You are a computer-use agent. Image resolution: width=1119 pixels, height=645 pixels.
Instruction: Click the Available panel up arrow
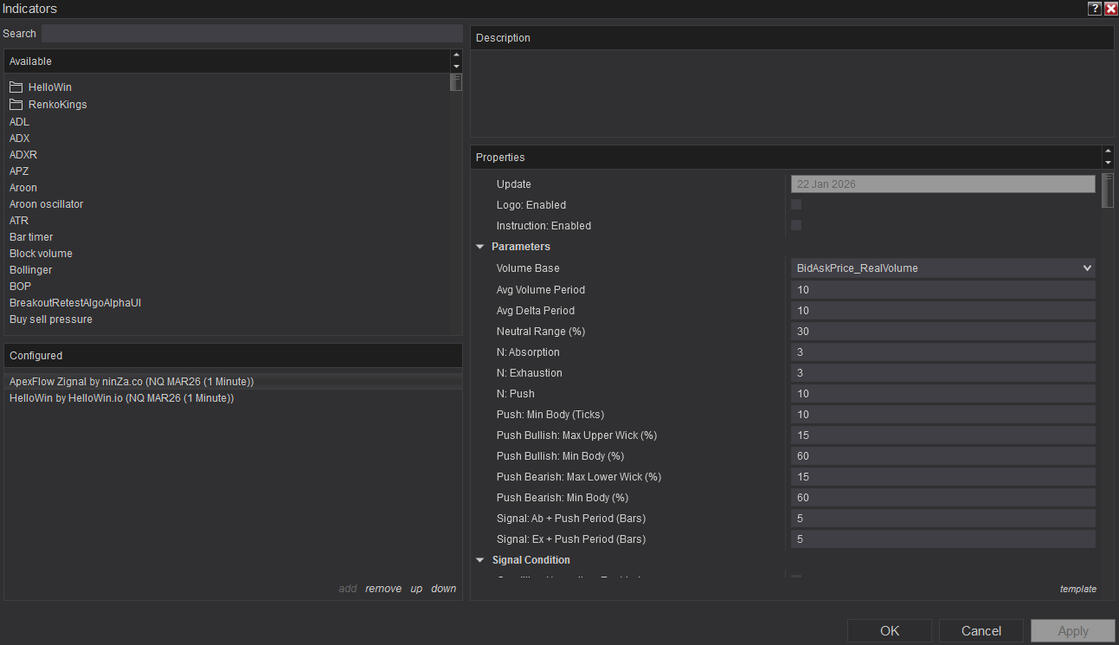(457, 56)
